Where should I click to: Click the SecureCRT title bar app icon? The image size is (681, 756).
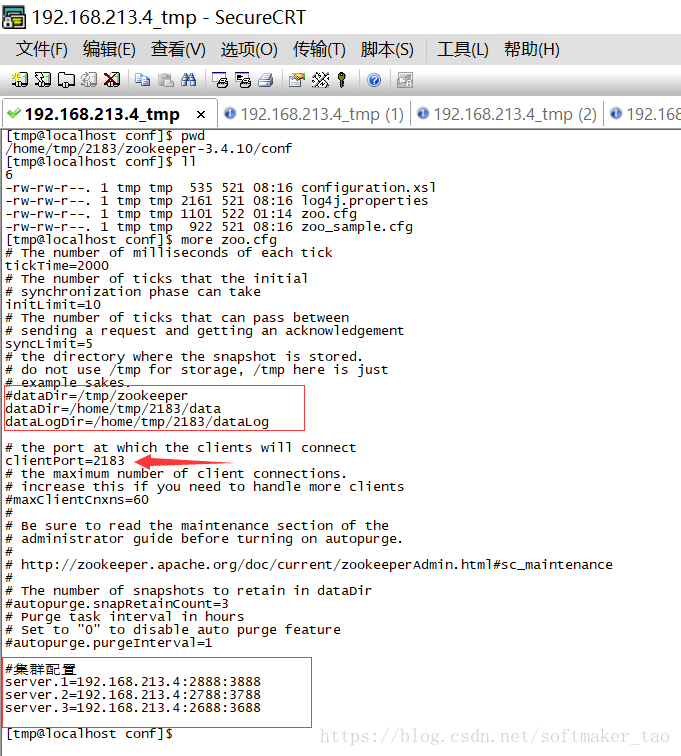point(14,17)
